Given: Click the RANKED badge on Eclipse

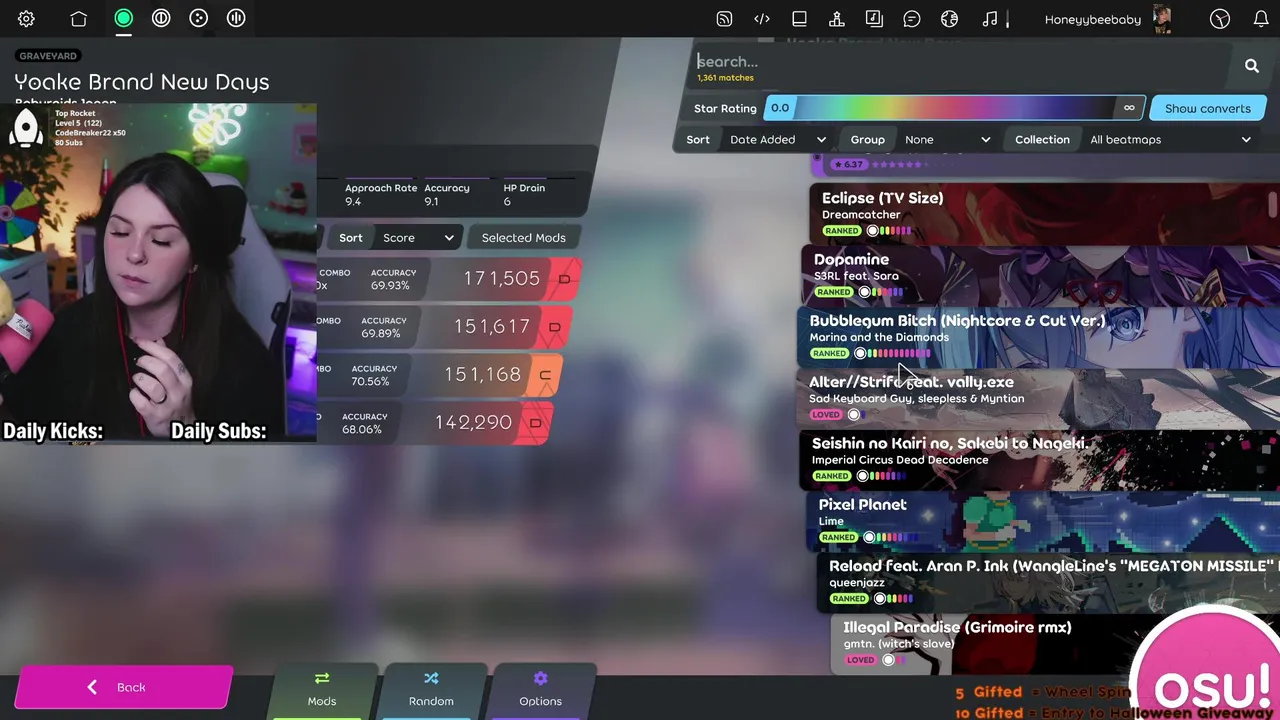Looking at the screenshot, I should (842, 231).
